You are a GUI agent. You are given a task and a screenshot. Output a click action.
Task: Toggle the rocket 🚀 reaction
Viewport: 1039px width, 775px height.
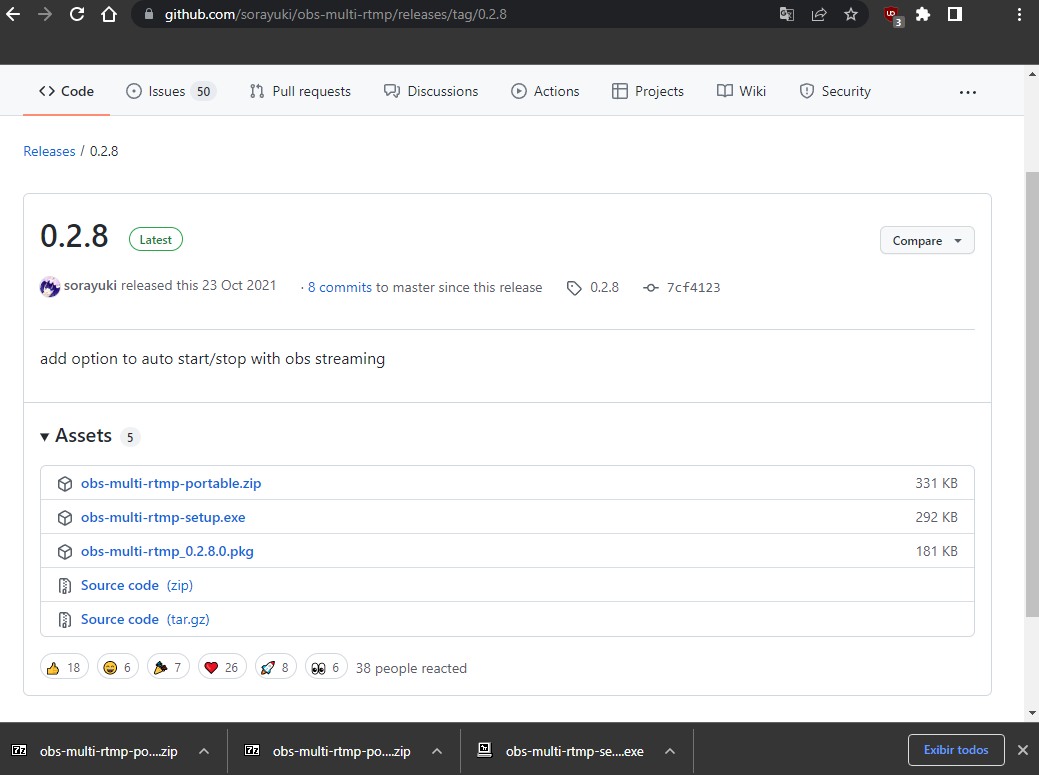tap(275, 666)
